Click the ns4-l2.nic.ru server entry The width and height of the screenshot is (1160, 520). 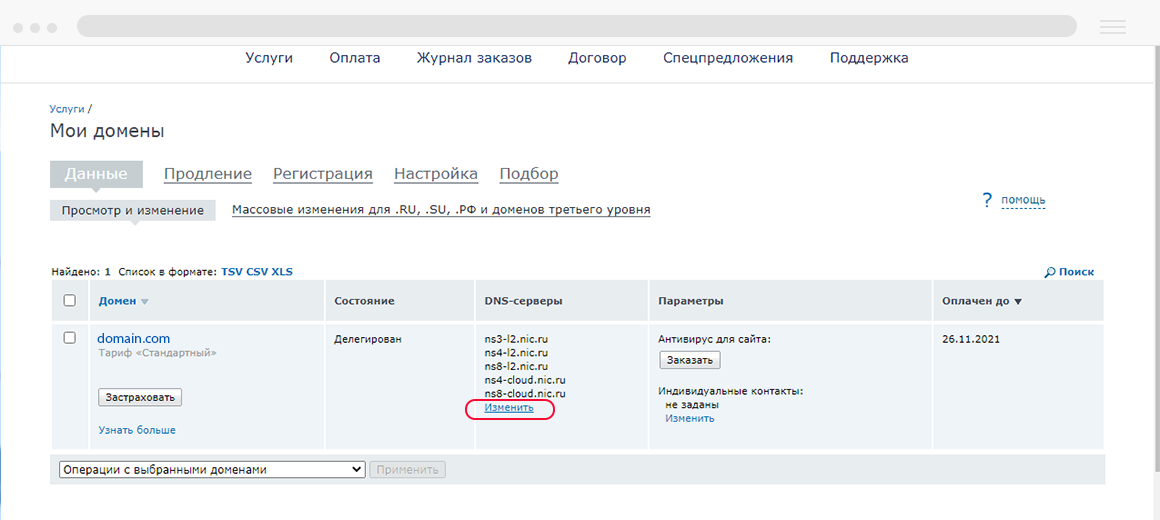click(516, 353)
